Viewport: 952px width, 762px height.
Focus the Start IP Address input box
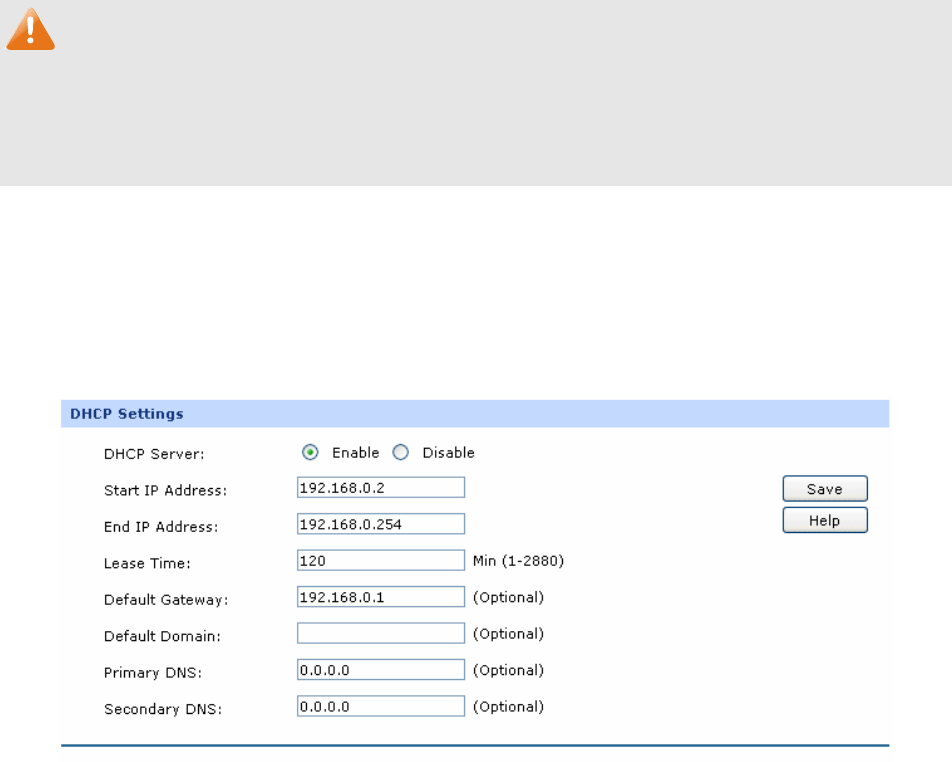[x=381, y=488]
